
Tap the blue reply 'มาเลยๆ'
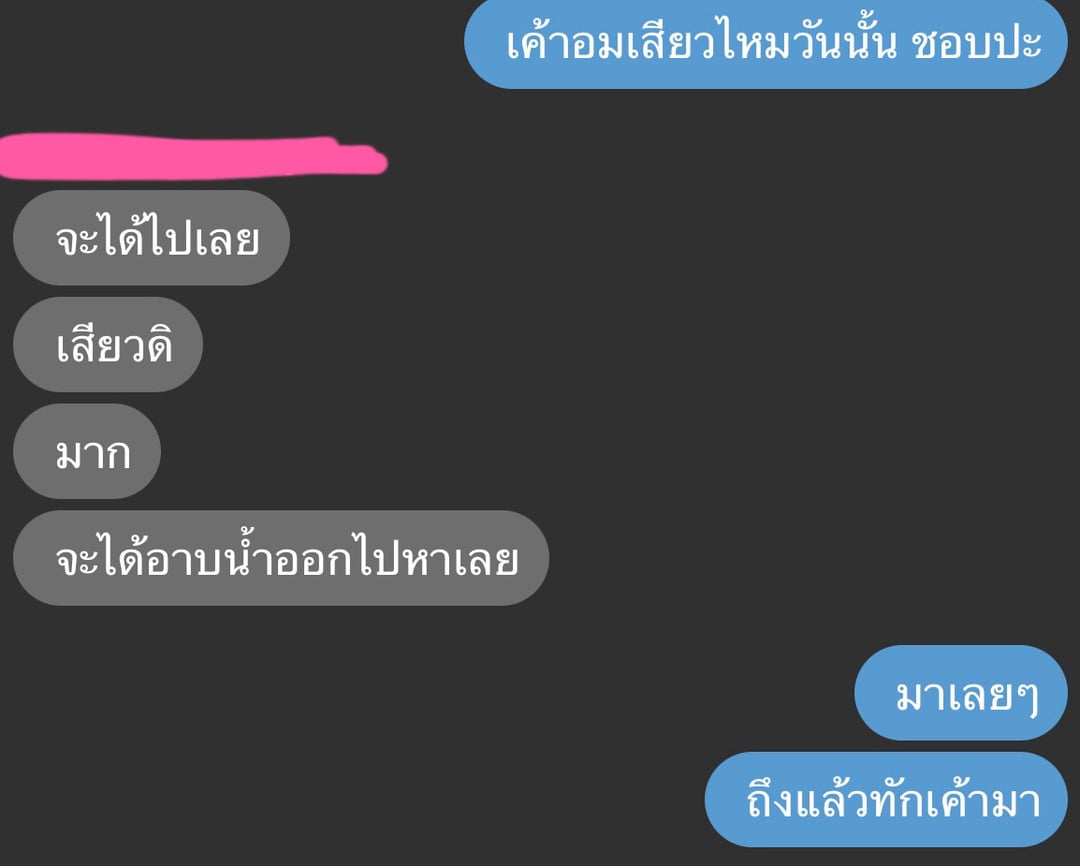(961, 693)
